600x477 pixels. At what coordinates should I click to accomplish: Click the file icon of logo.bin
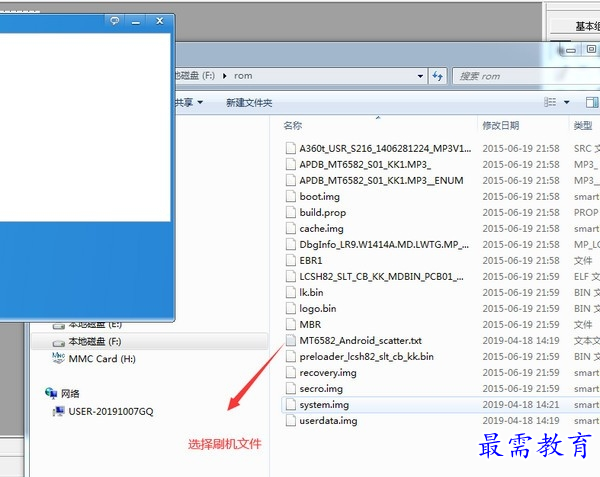tap(291, 308)
